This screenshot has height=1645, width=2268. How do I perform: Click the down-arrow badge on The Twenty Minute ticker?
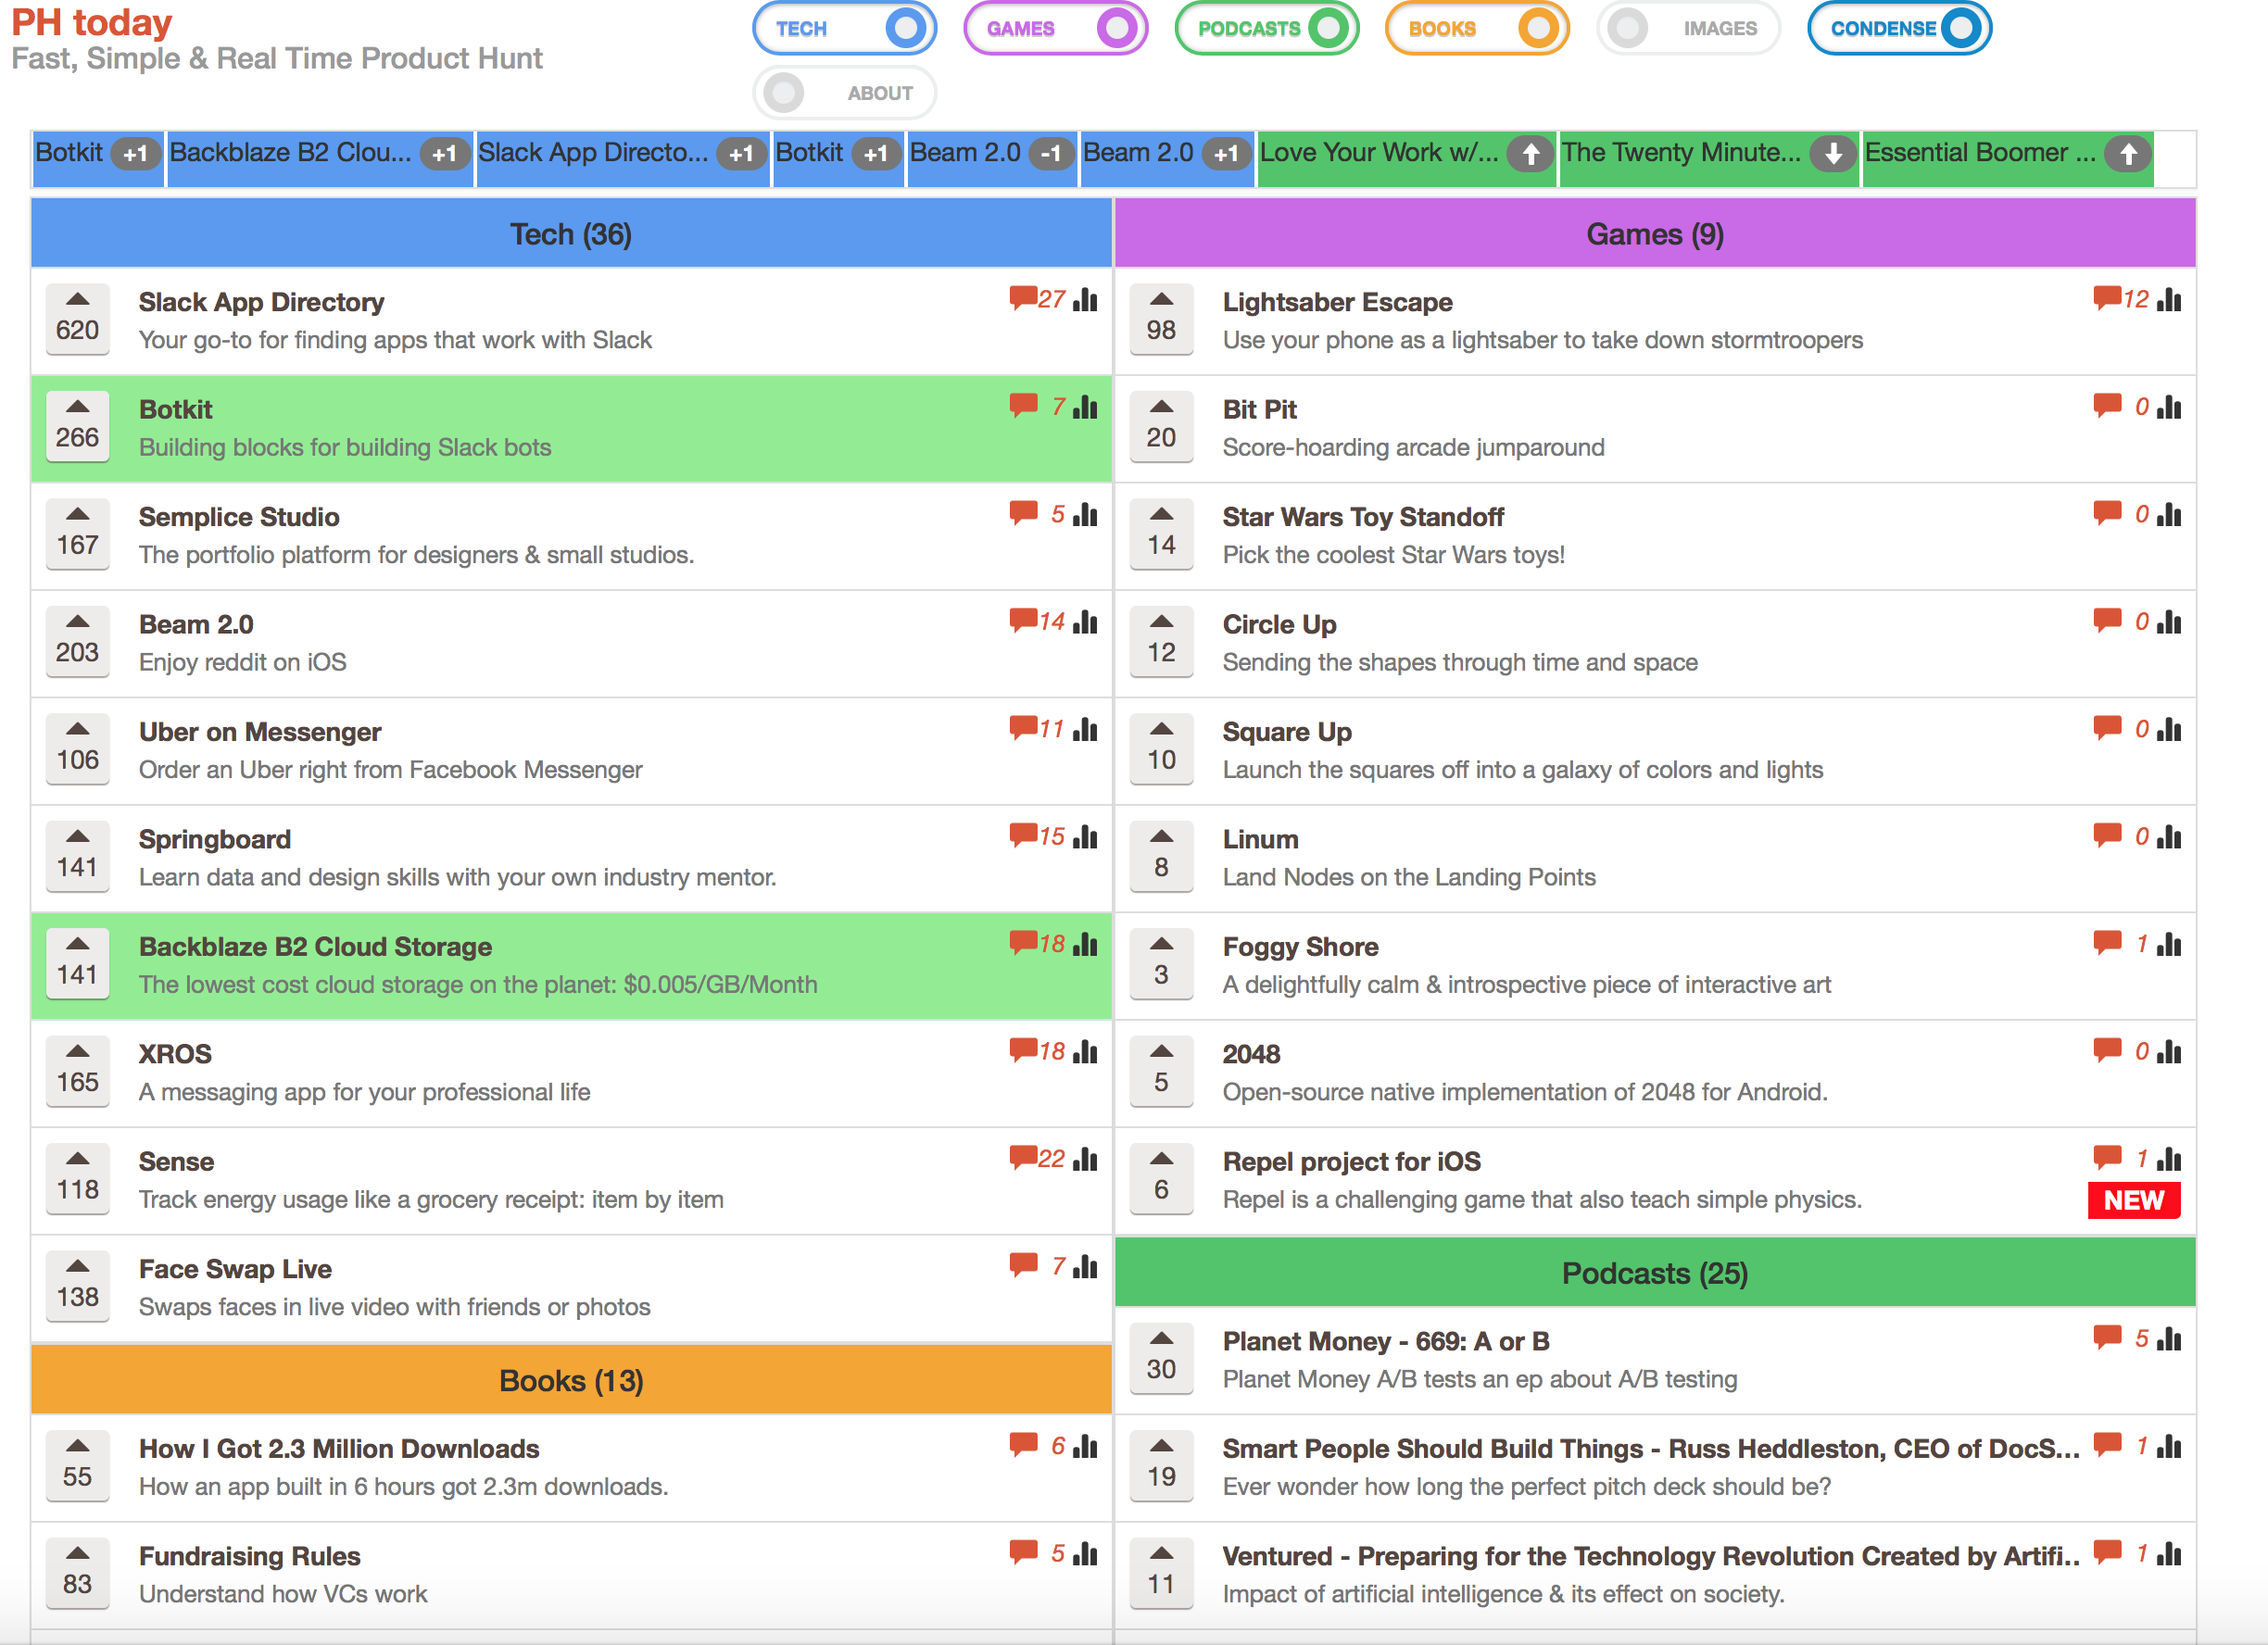1832,154
